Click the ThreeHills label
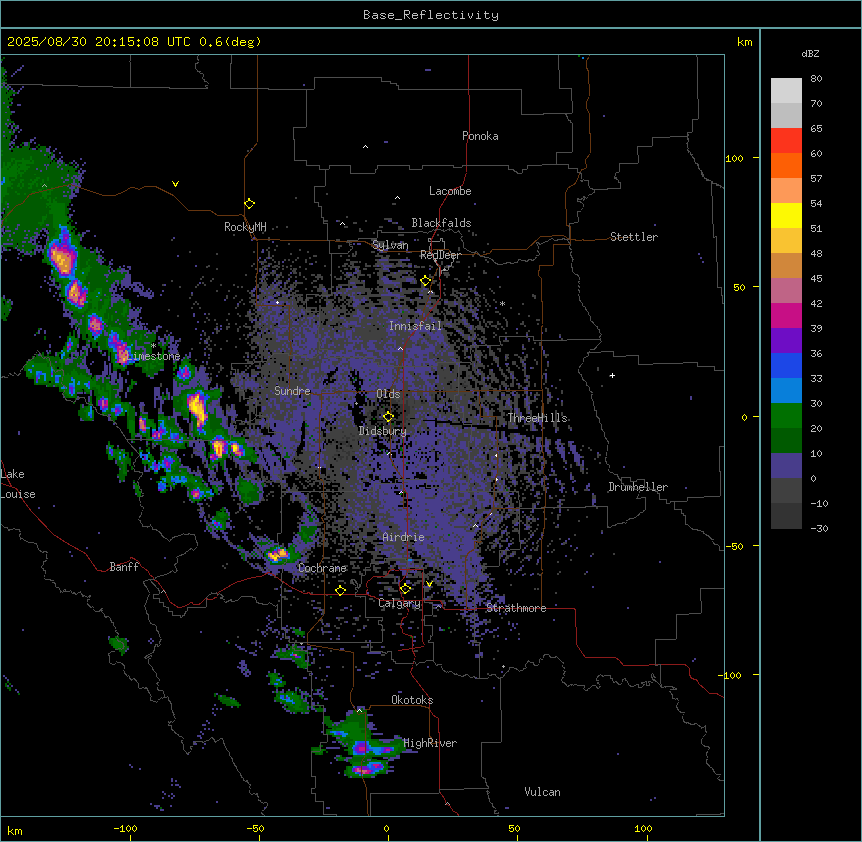 pos(537,418)
